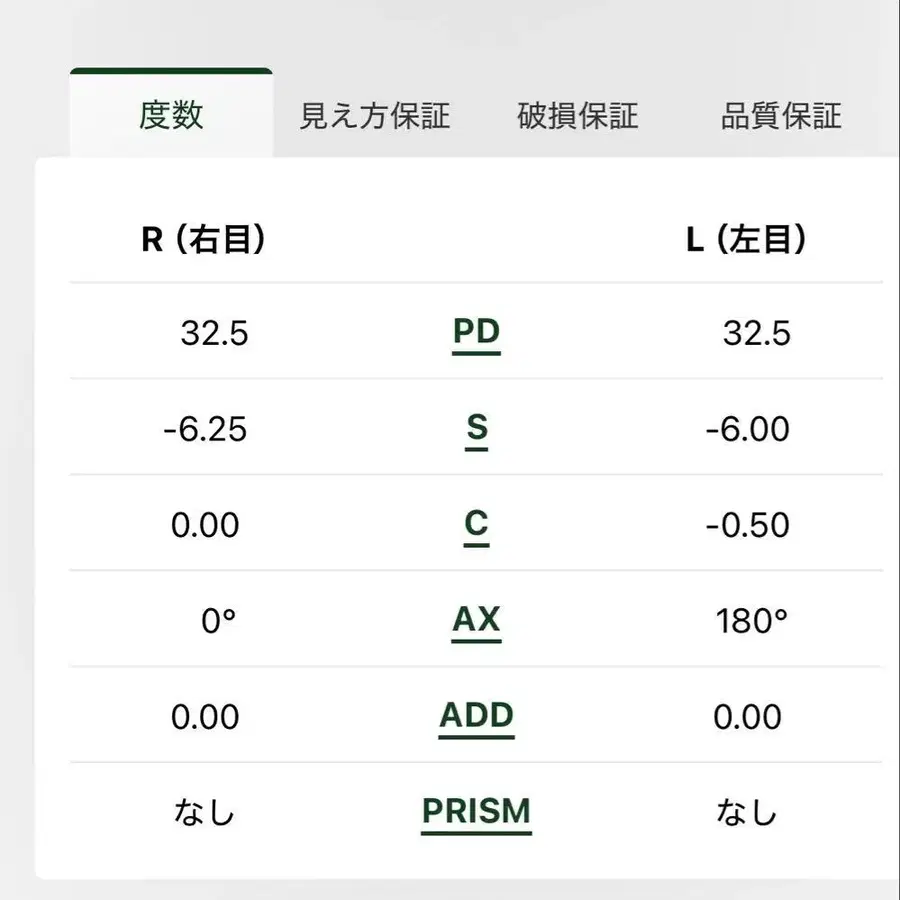Screen dimensions: 900x900
Task: Click the right eye PD value 32.5
Action: coord(214,334)
